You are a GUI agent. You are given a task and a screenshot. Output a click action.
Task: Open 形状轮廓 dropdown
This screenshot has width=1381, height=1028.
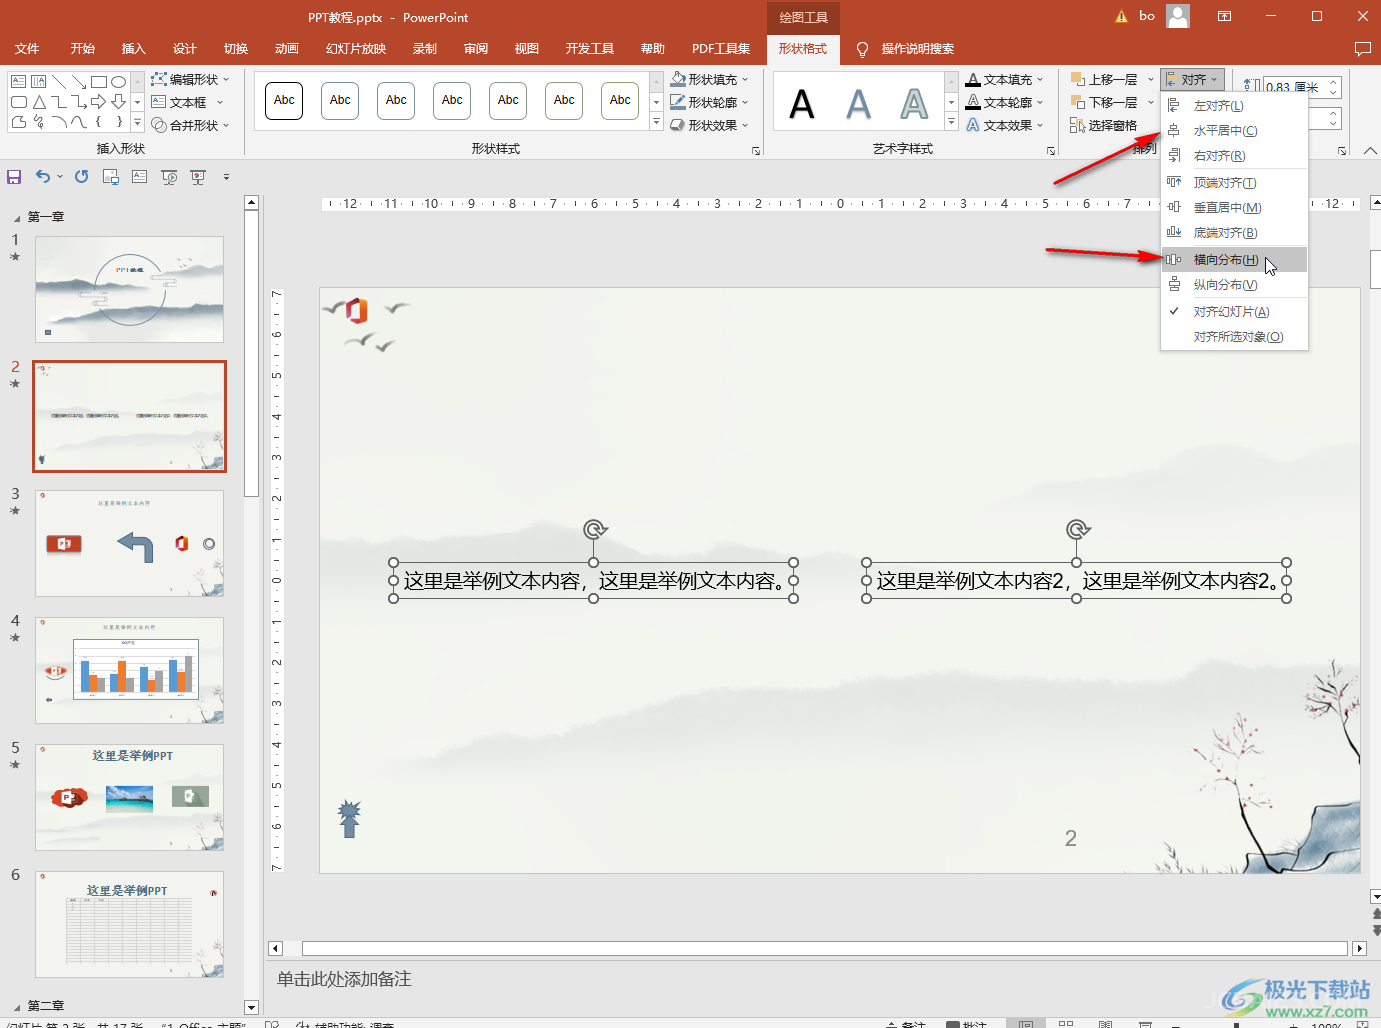tap(709, 102)
